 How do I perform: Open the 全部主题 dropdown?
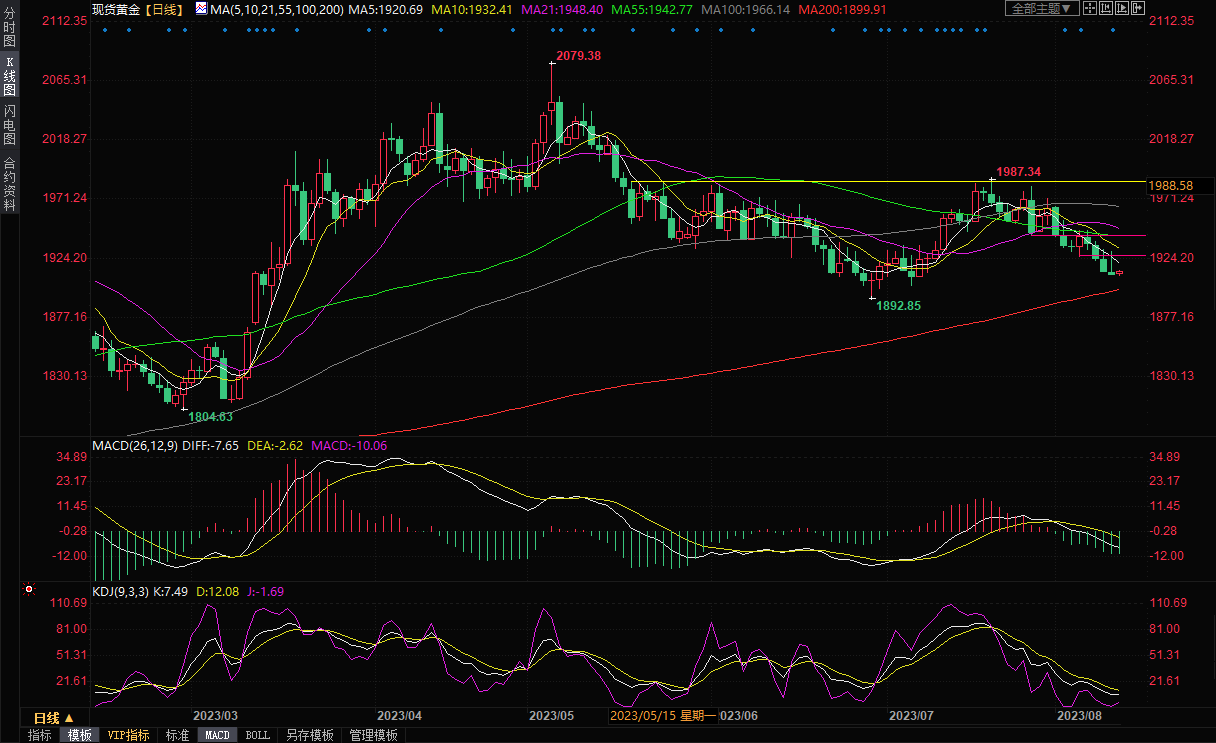click(1040, 8)
